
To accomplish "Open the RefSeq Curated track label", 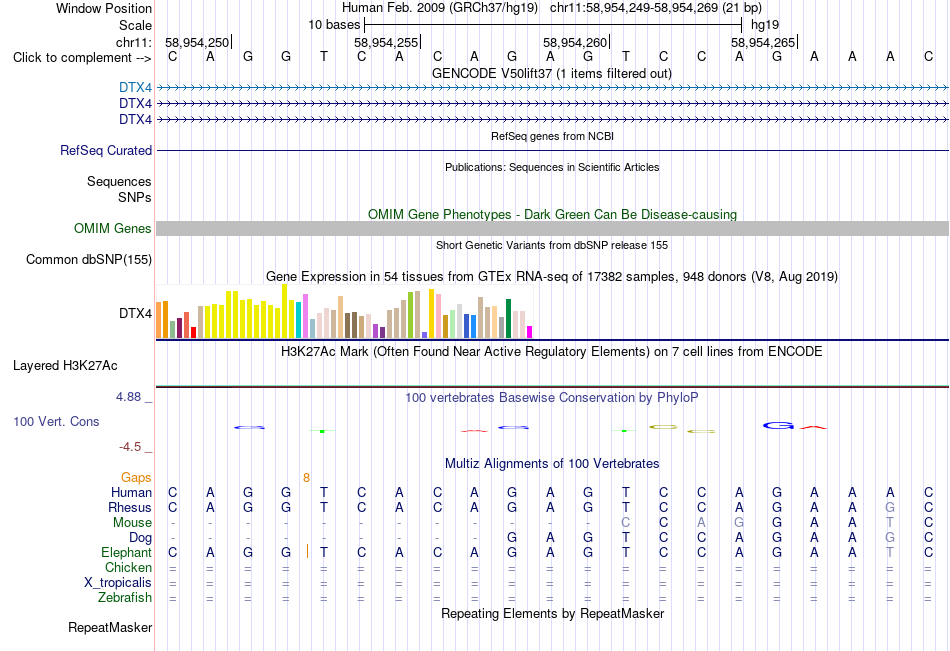I will pos(106,150).
